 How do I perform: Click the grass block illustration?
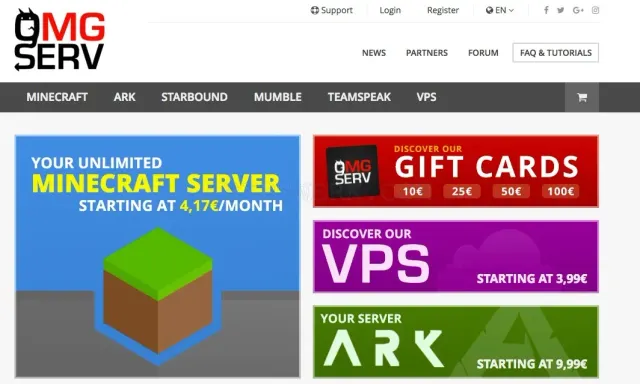tap(158, 290)
